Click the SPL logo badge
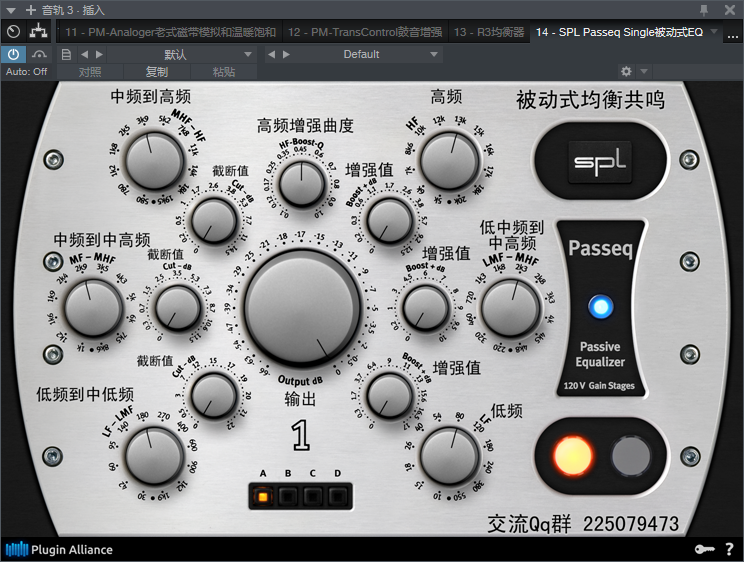Screen dimensions: 744x562 click(600, 162)
